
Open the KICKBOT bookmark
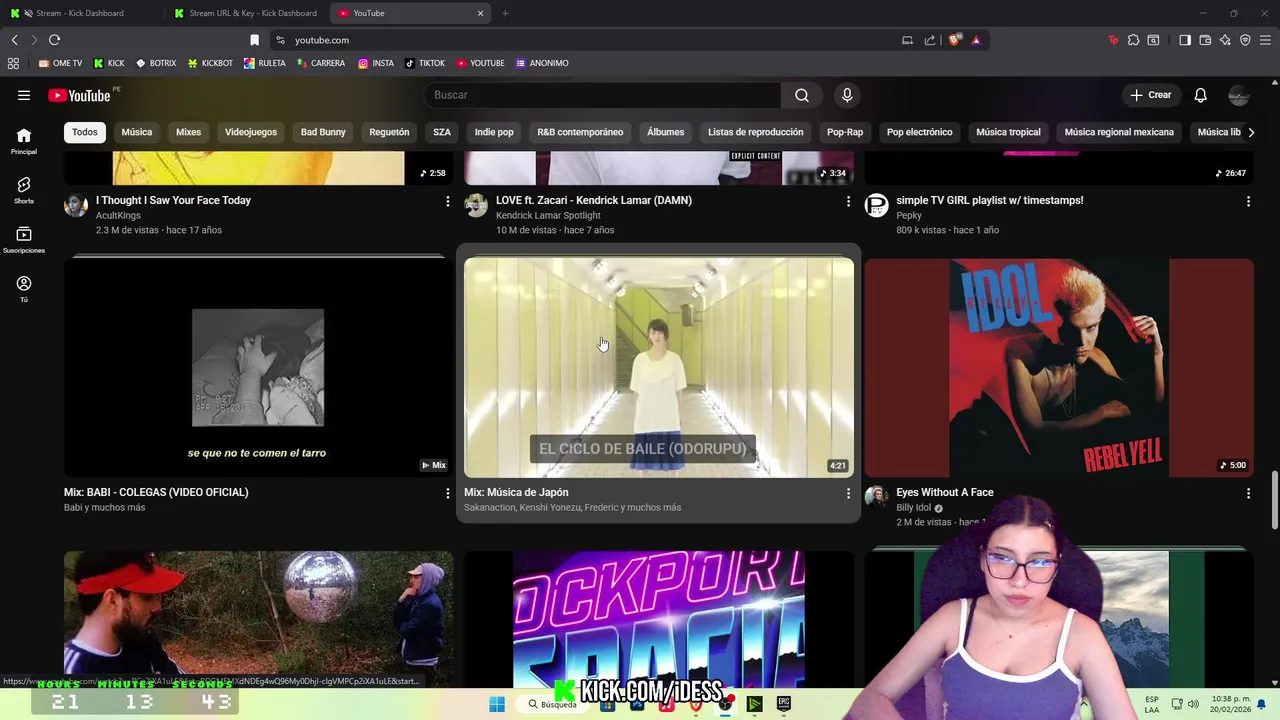(x=210, y=63)
